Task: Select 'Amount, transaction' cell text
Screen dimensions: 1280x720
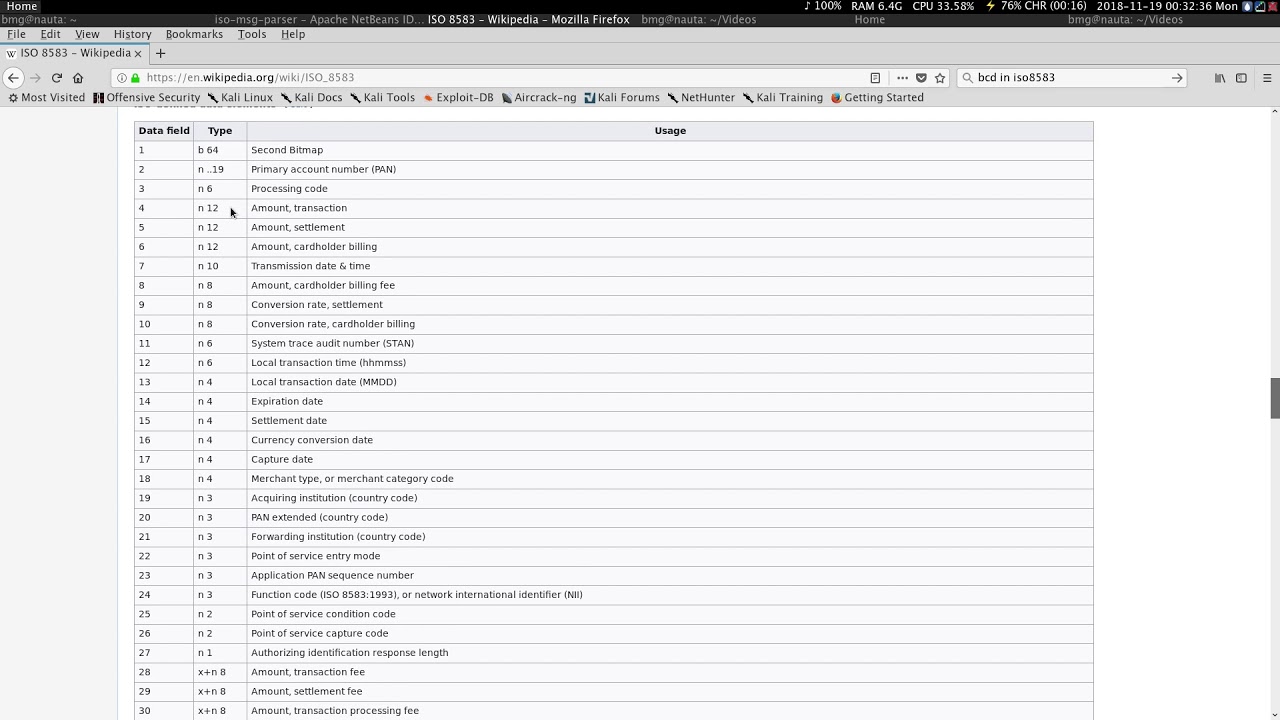Action: click(299, 208)
